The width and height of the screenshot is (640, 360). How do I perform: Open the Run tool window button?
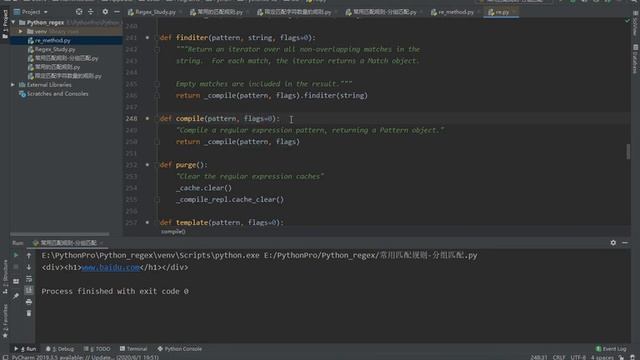[x=25, y=349]
